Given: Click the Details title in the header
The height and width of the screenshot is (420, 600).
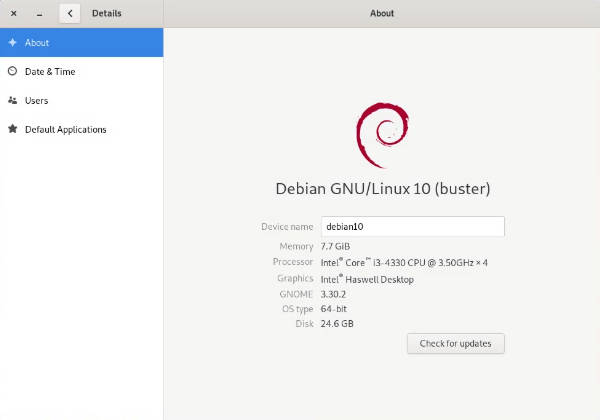Looking at the screenshot, I should [x=106, y=13].
